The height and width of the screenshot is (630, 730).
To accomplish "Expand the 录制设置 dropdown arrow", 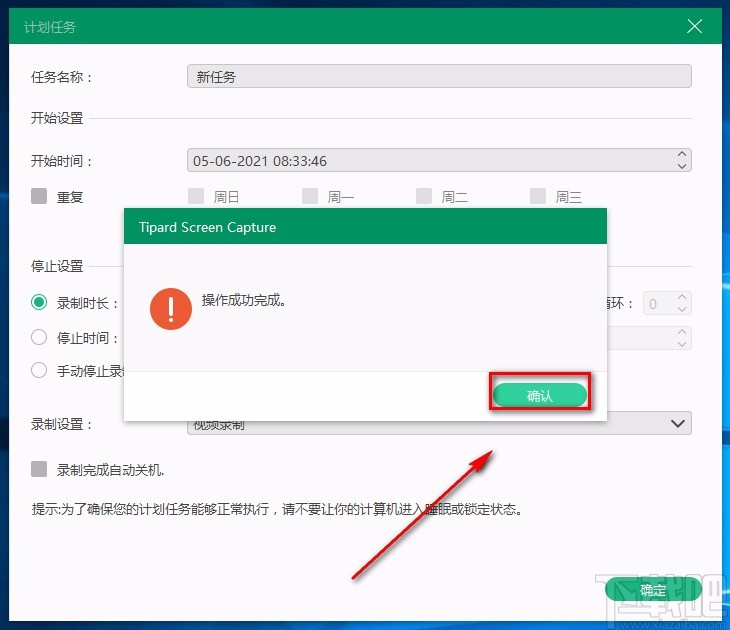I will pyautogui.click(x=678, y=423).
